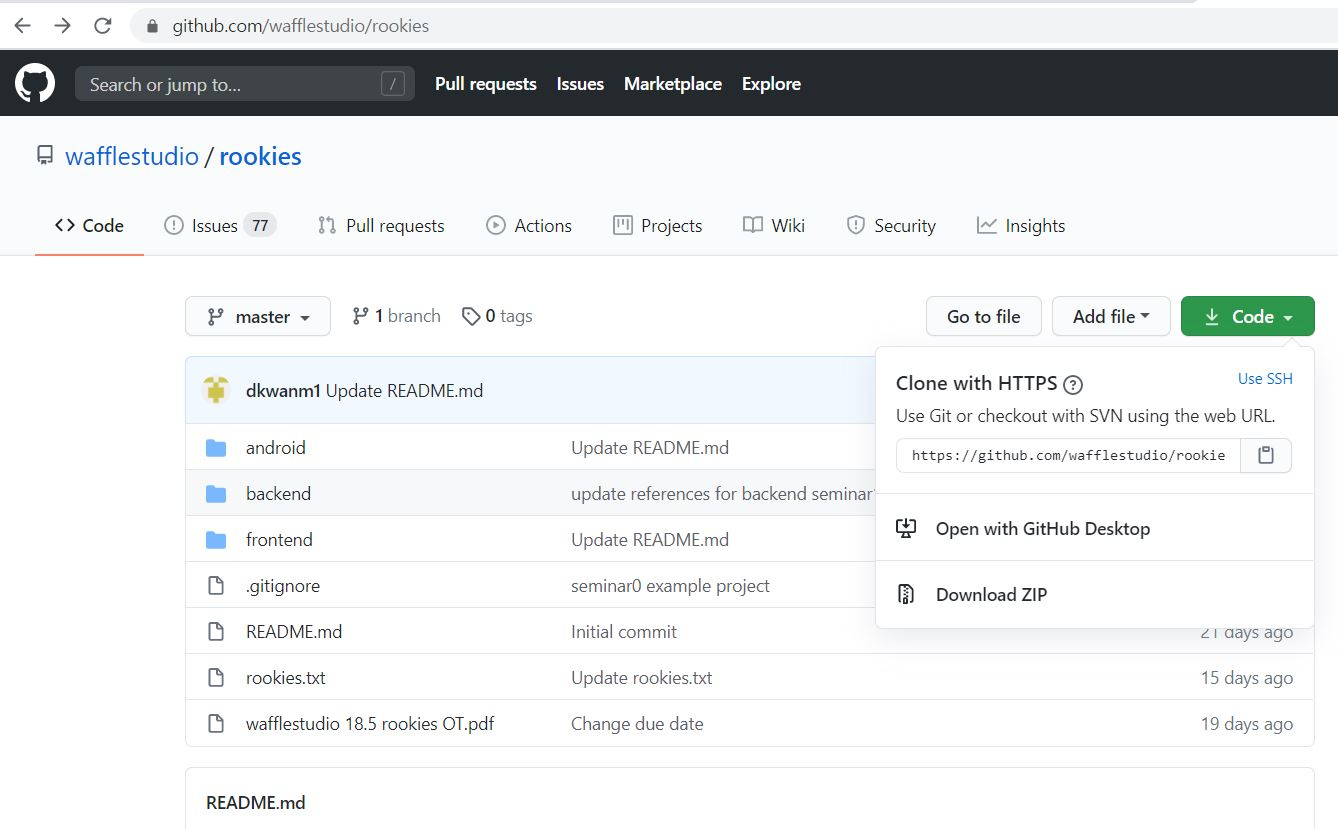
Task: Open the Insights tab
Action: (1021, 226)
